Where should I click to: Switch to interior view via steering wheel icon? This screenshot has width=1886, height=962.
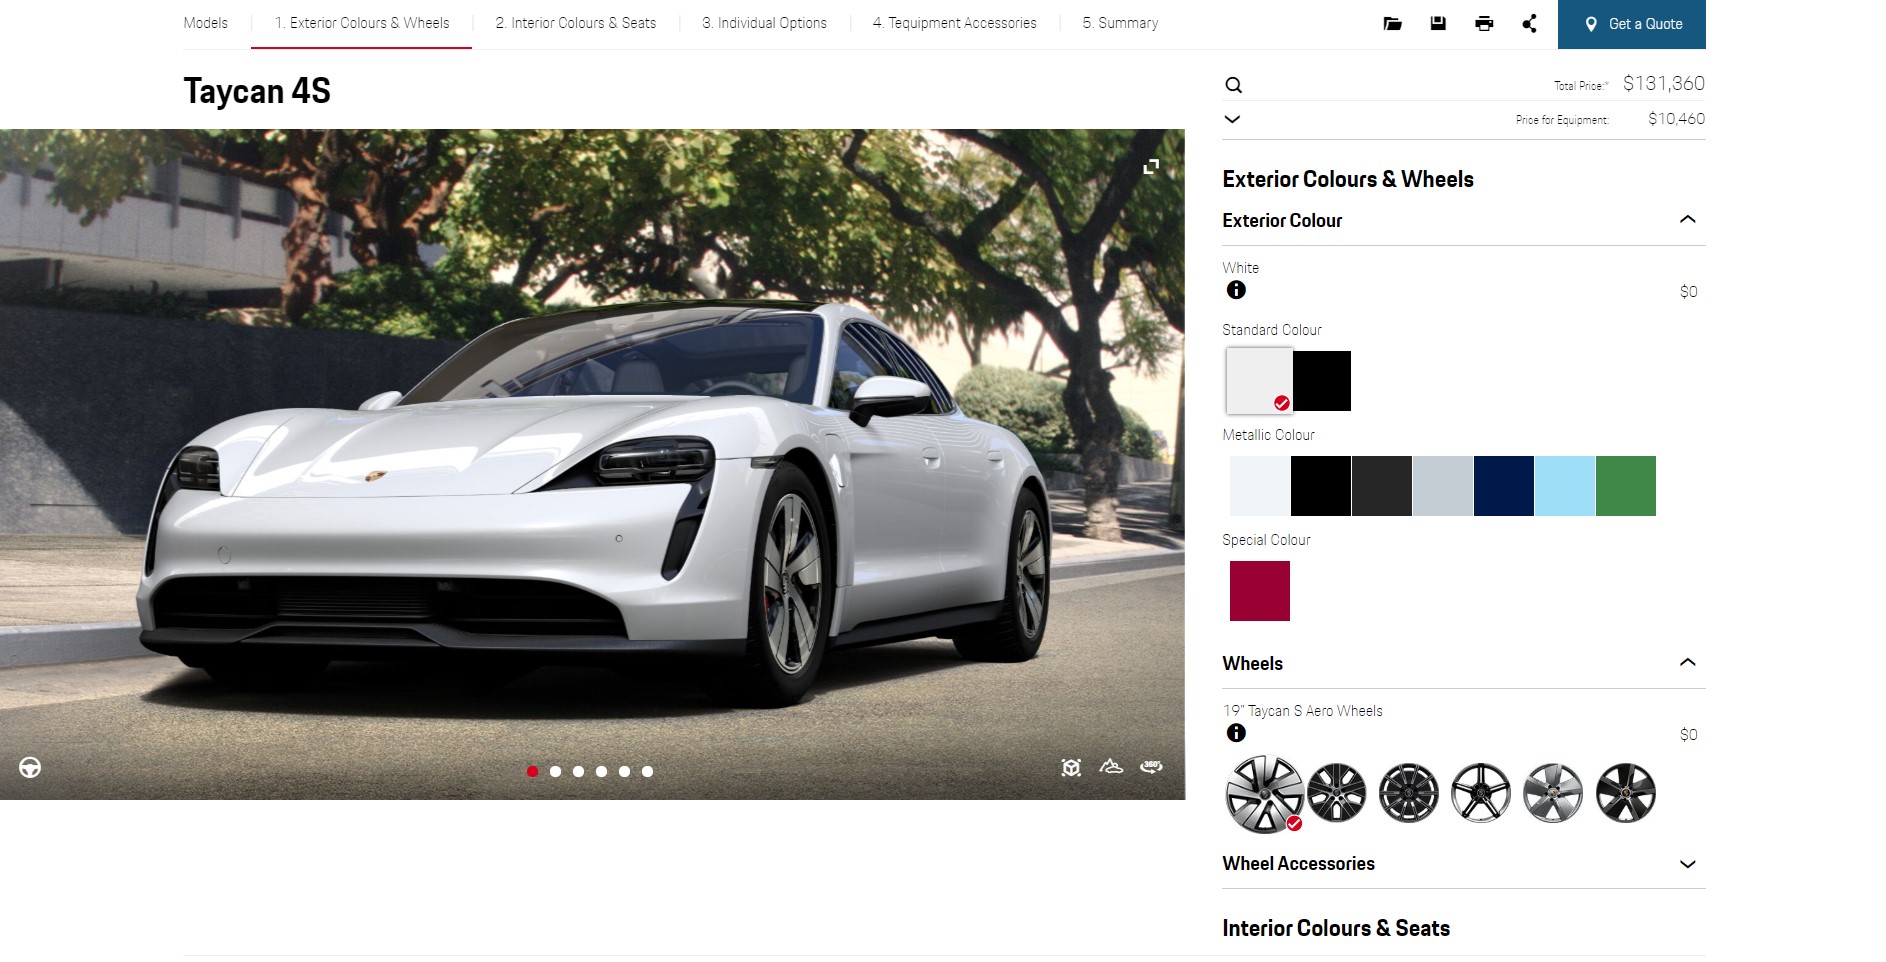click(x=30, y=768)
